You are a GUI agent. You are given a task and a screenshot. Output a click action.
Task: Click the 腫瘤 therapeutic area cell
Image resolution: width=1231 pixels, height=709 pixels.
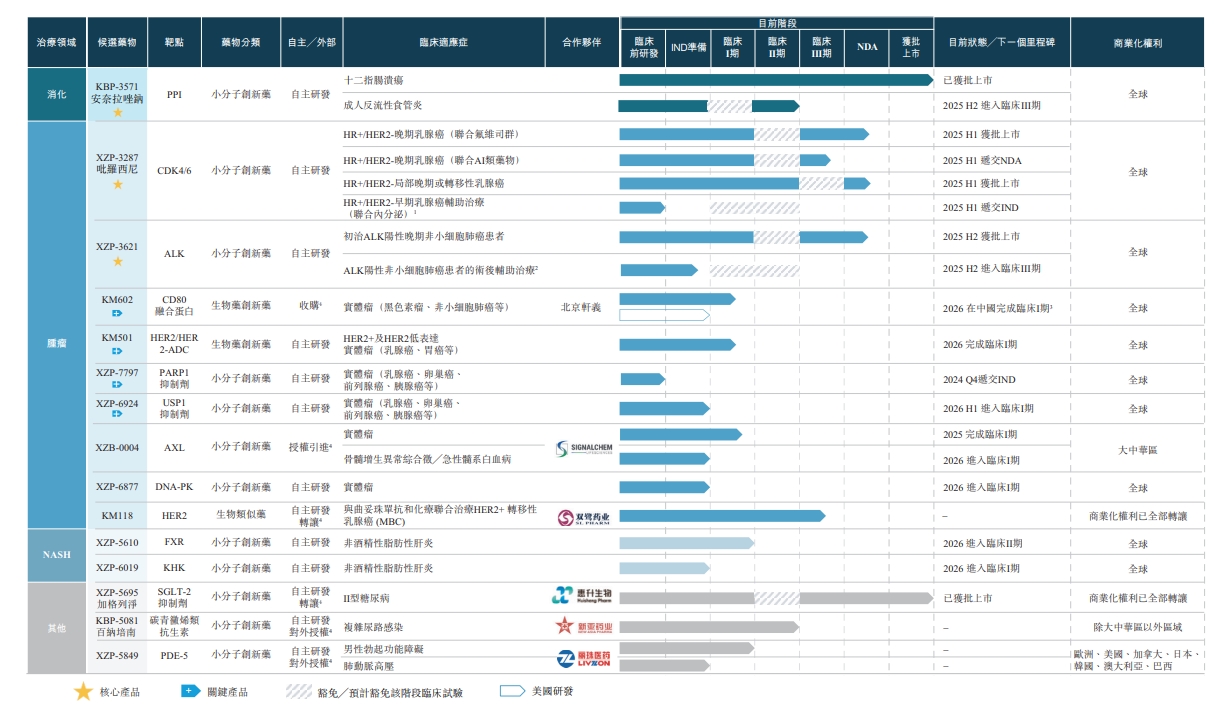coord(57,343)
